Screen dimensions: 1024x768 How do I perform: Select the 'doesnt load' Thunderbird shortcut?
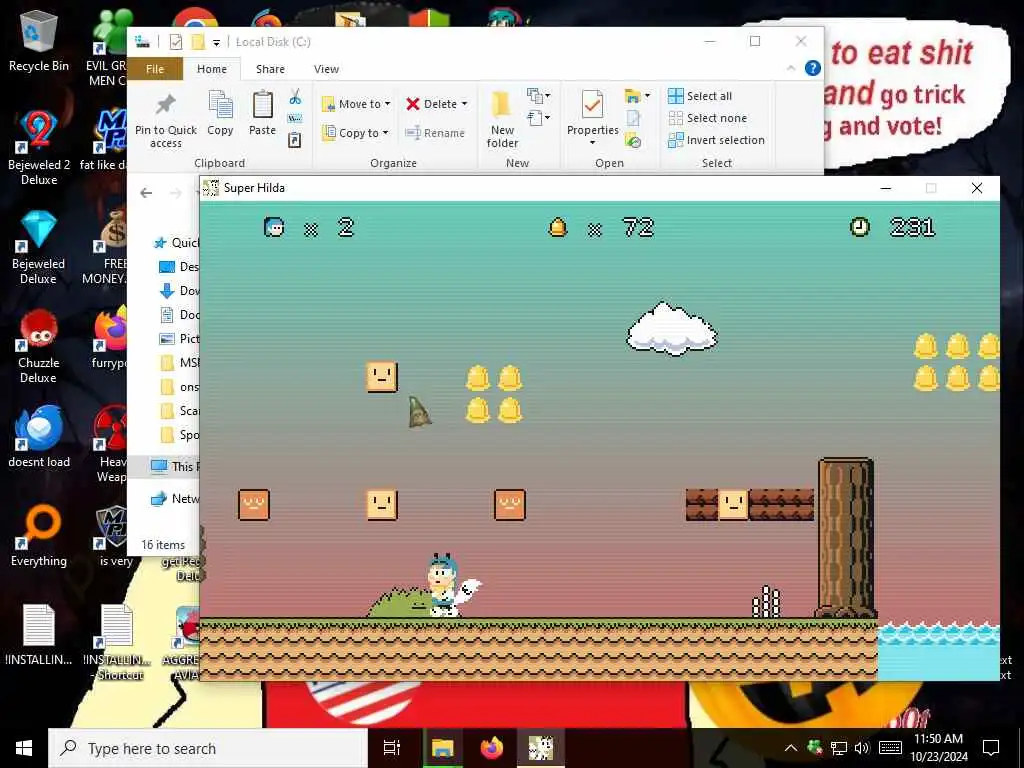(39, 437)
